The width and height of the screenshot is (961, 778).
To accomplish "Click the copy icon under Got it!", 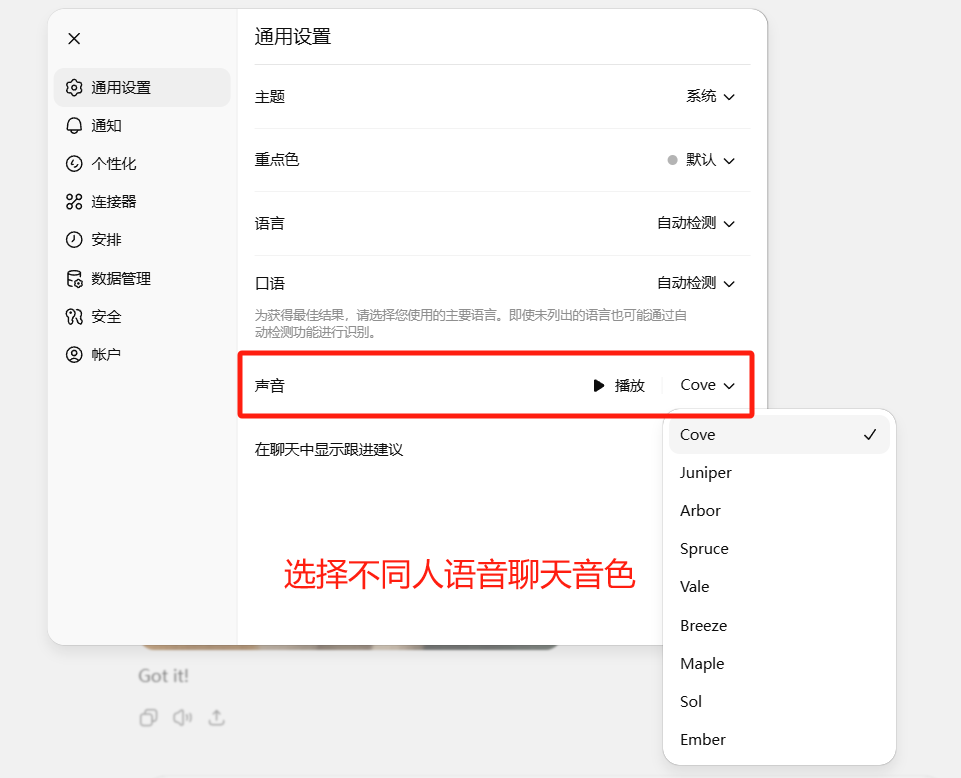I will [148, 717].
